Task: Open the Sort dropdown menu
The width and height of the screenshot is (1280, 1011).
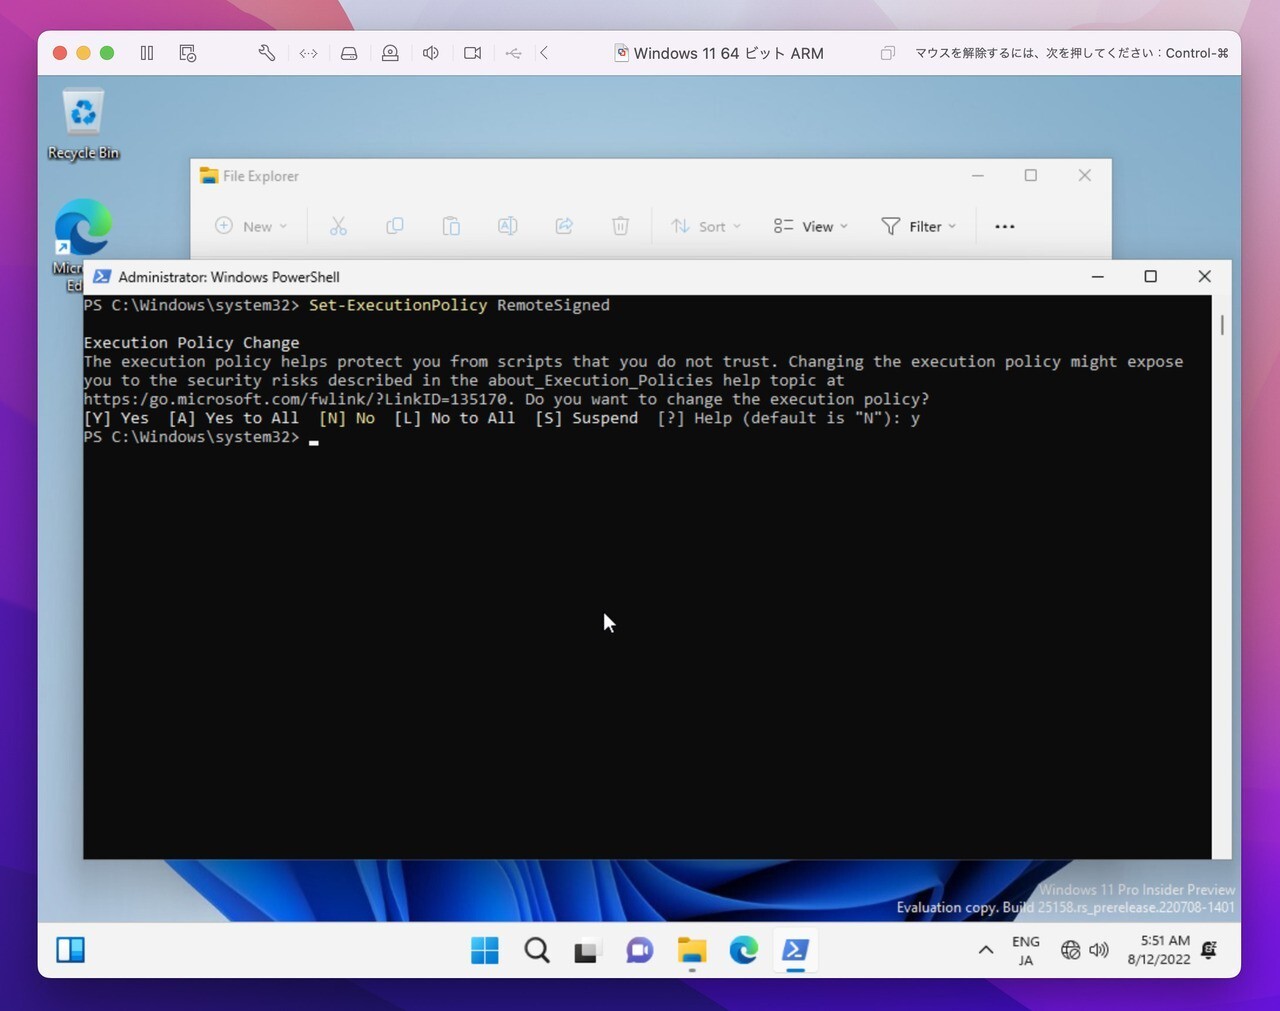Action: [x=706, y=227]
